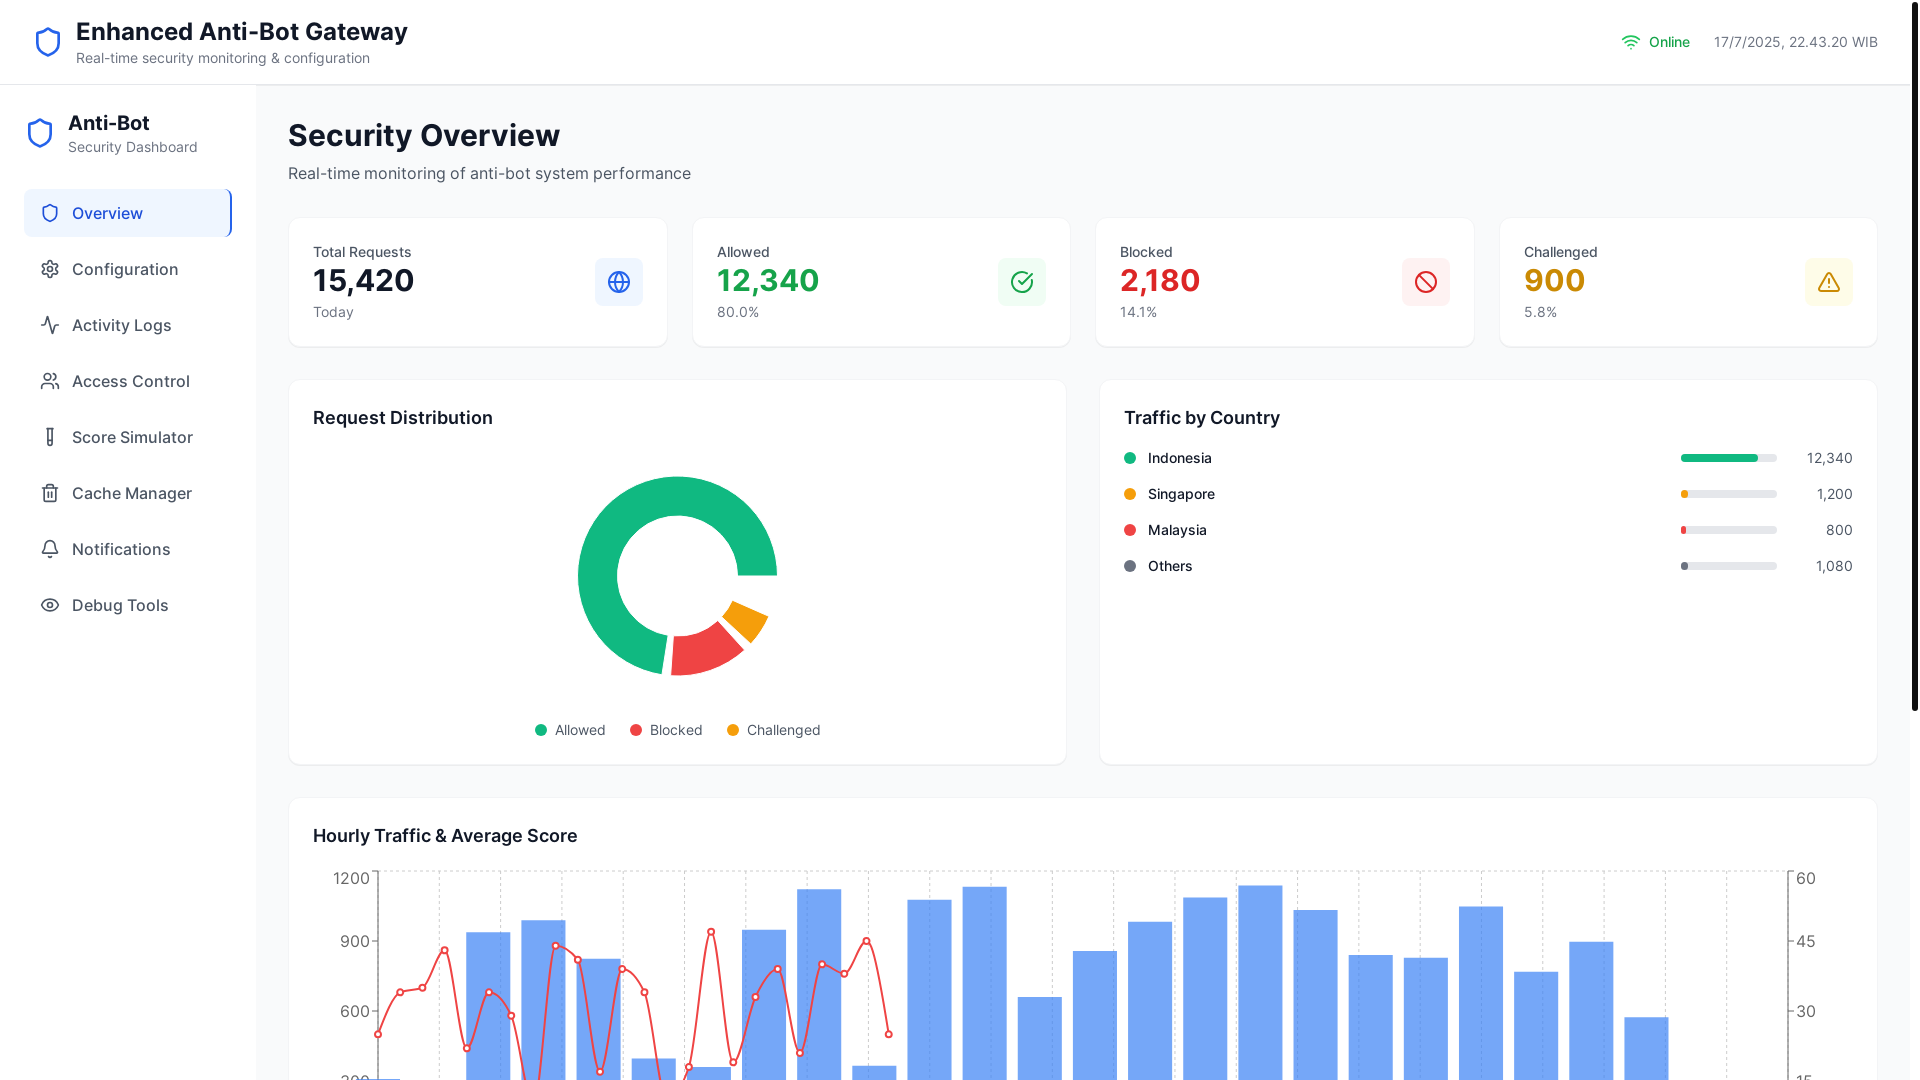Click the red dot beside Malaysia
The height and width of the screenshot is (1080, 1920).
[x=1130, y=530]
